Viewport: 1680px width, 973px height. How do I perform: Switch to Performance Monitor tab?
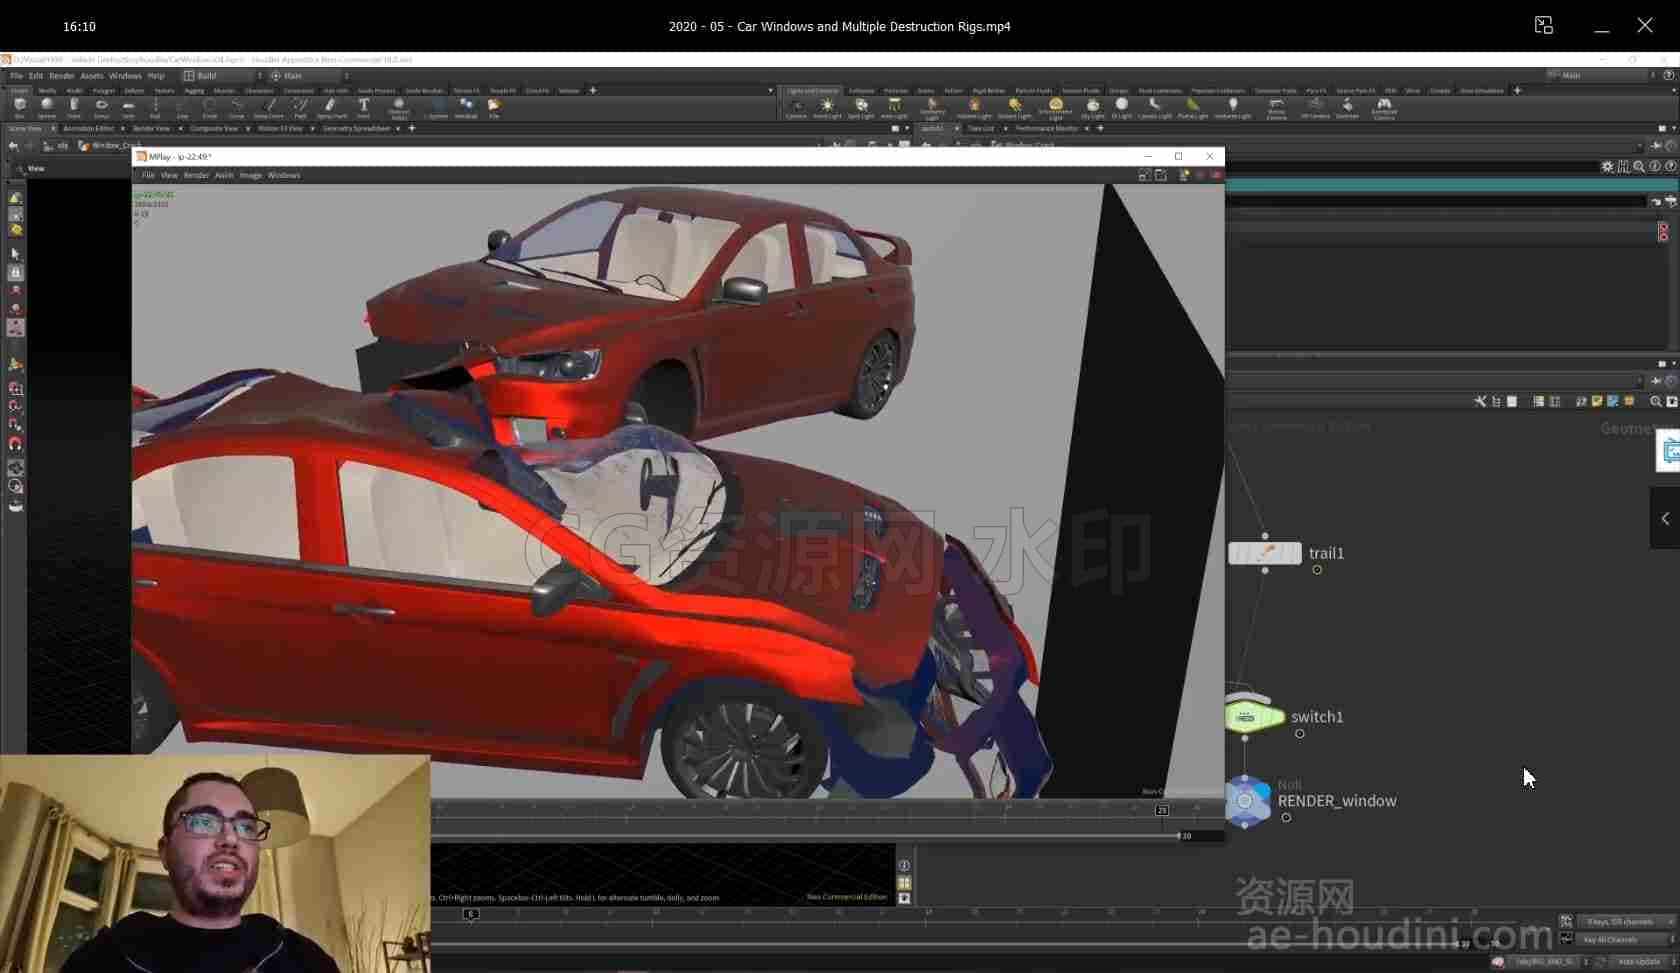1047,129
